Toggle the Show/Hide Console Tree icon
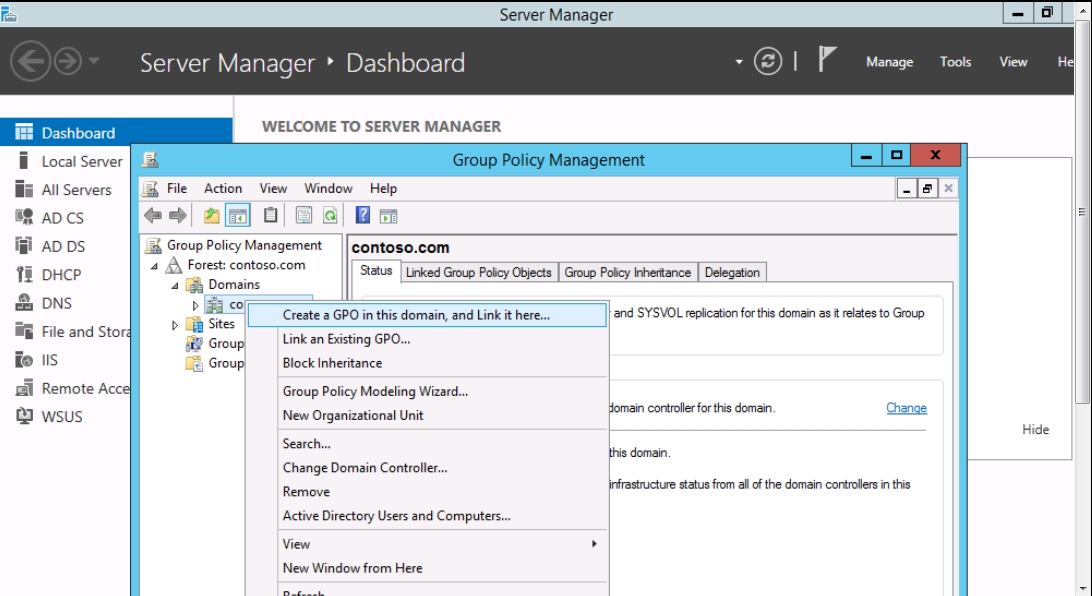The image size is (1092, 596). (x=237, y=216)
